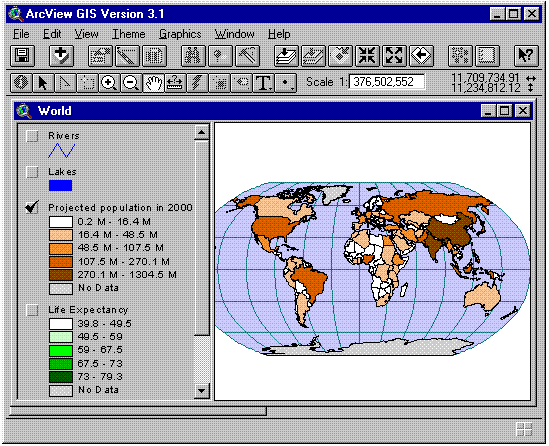Maximize the World view window

(505, 111)
